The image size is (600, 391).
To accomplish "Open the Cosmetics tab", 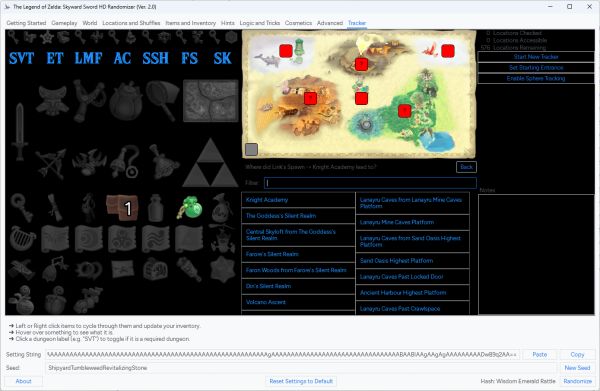I will point(298,23).
